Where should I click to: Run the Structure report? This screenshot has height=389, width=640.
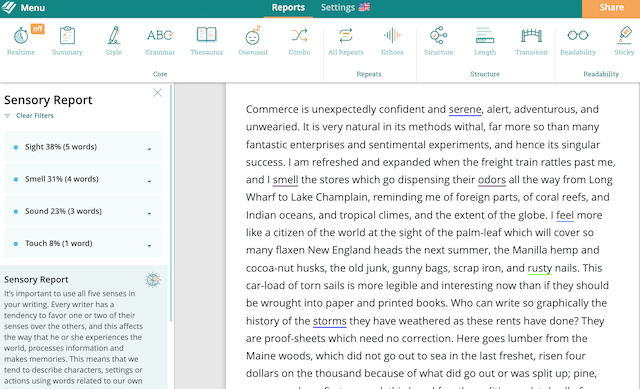438,41
